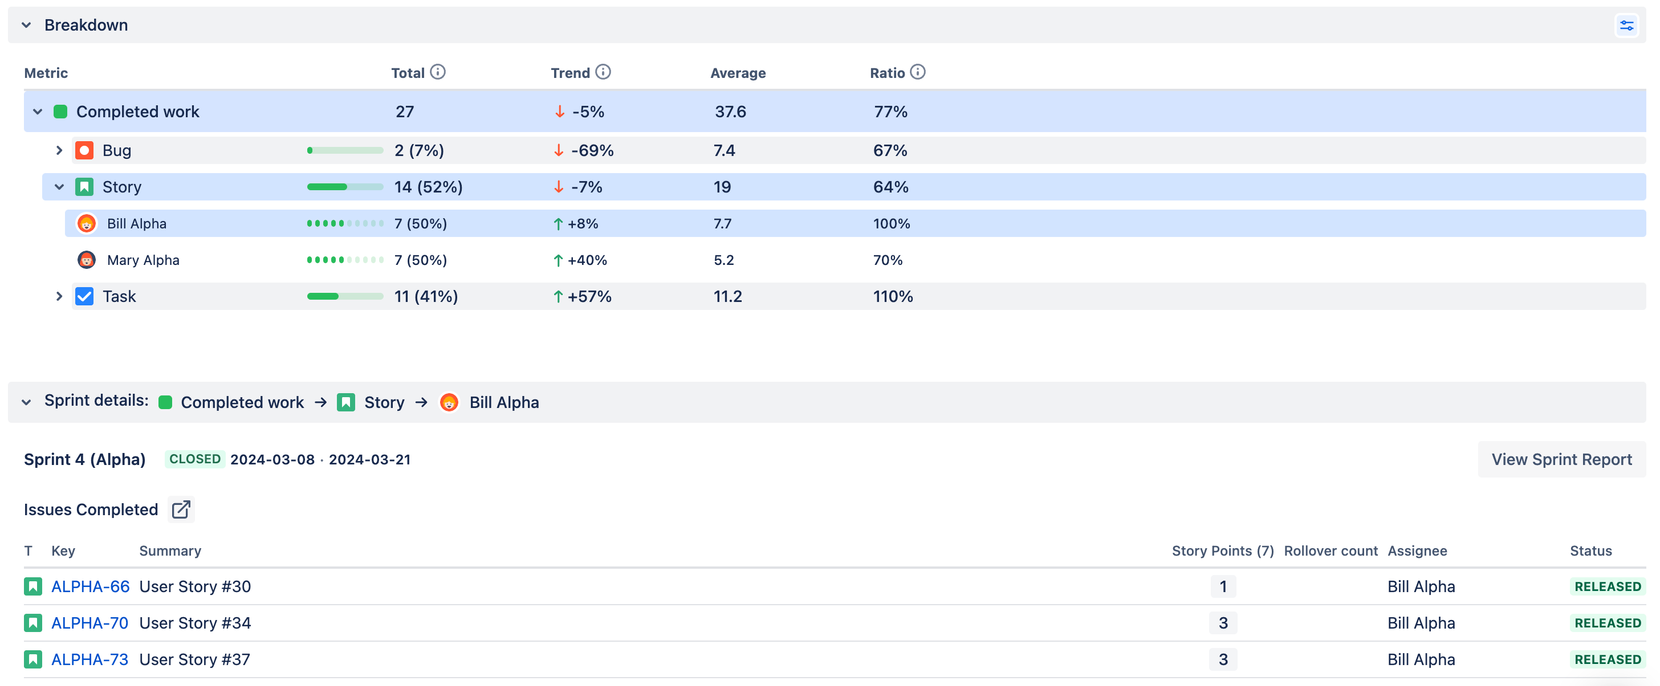Open Issues Completed in external link icon

tap(181, 510)
